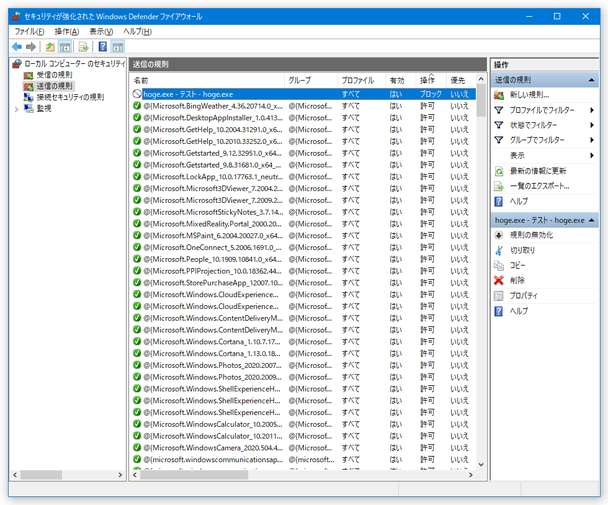Select the Microsoft.MSPaint rule row

(x=304, y=235)
